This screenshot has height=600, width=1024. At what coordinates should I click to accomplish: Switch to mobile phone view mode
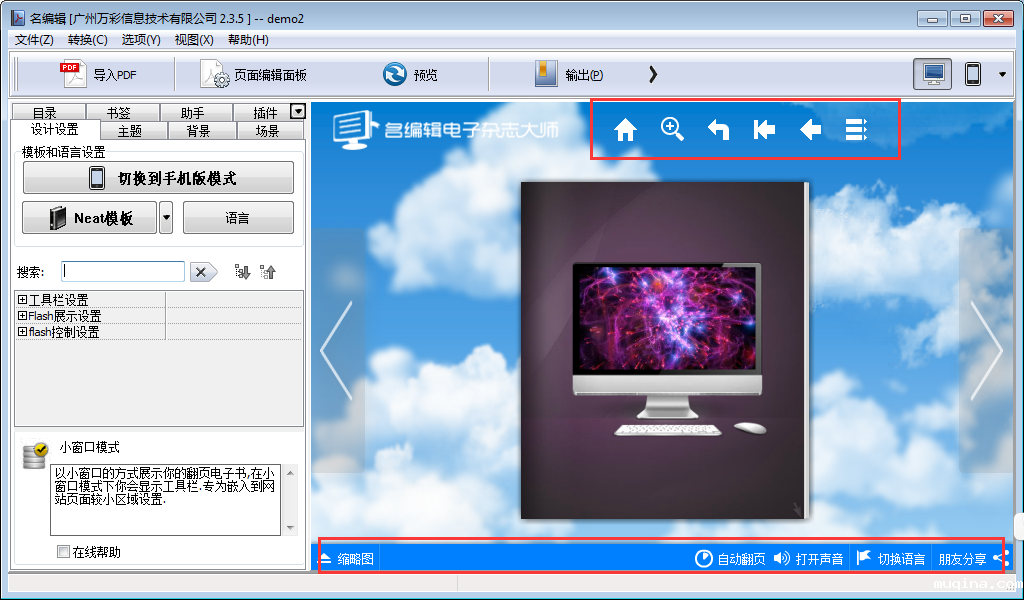(972, 75)
